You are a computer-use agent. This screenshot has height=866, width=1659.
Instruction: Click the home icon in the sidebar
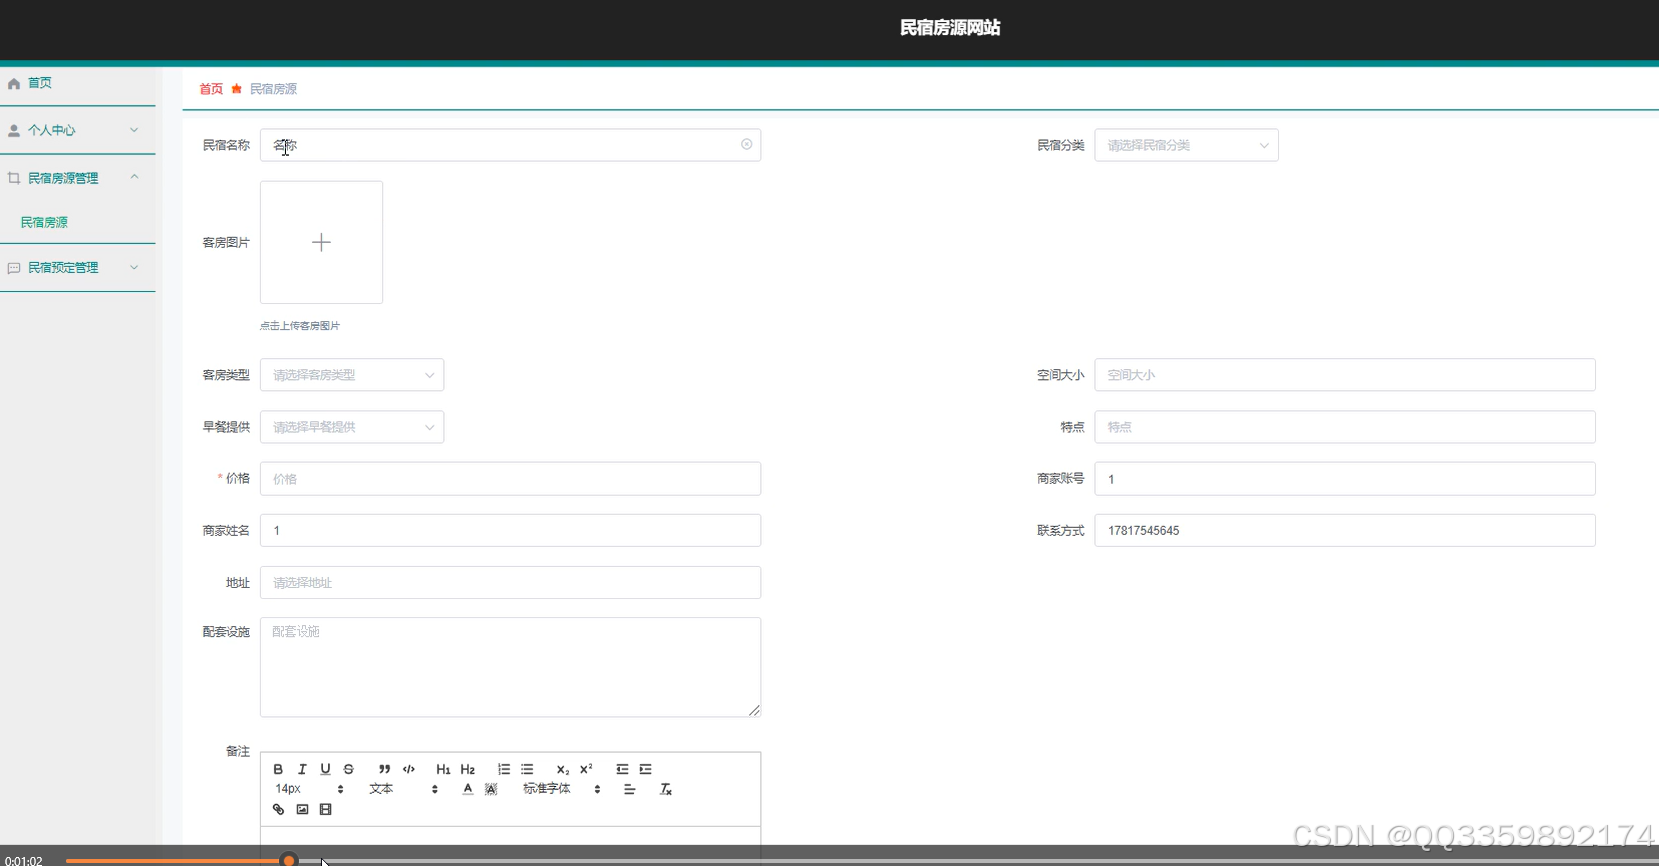pyautogui.click(x=14, y=84)
